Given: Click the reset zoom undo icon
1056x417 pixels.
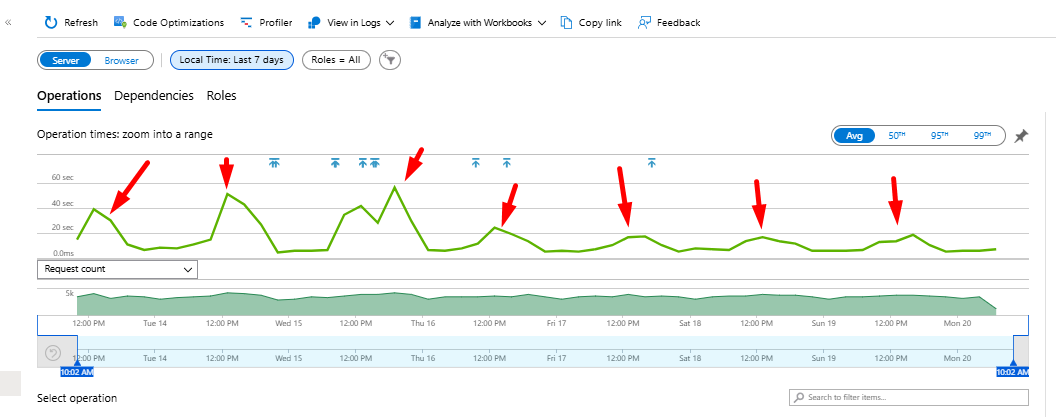Looking at the screenshot, I should point(53,352).
